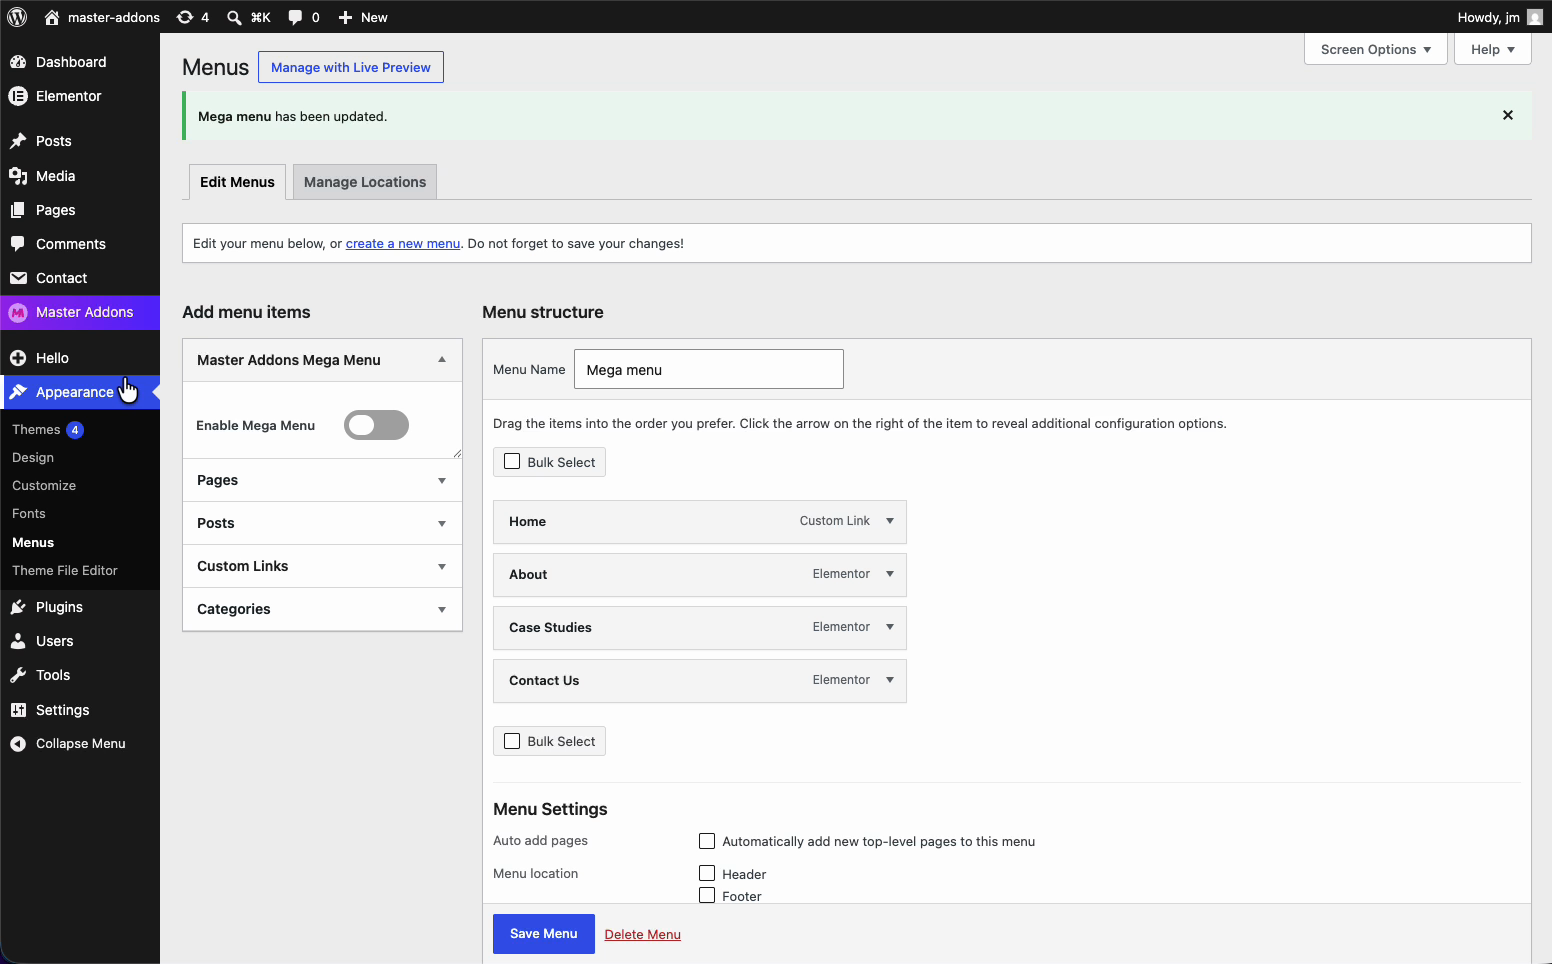Click the Plugins plug icon in sidebar
The height and width of the screenshot is (964, 1552).
tap(18, 607)
